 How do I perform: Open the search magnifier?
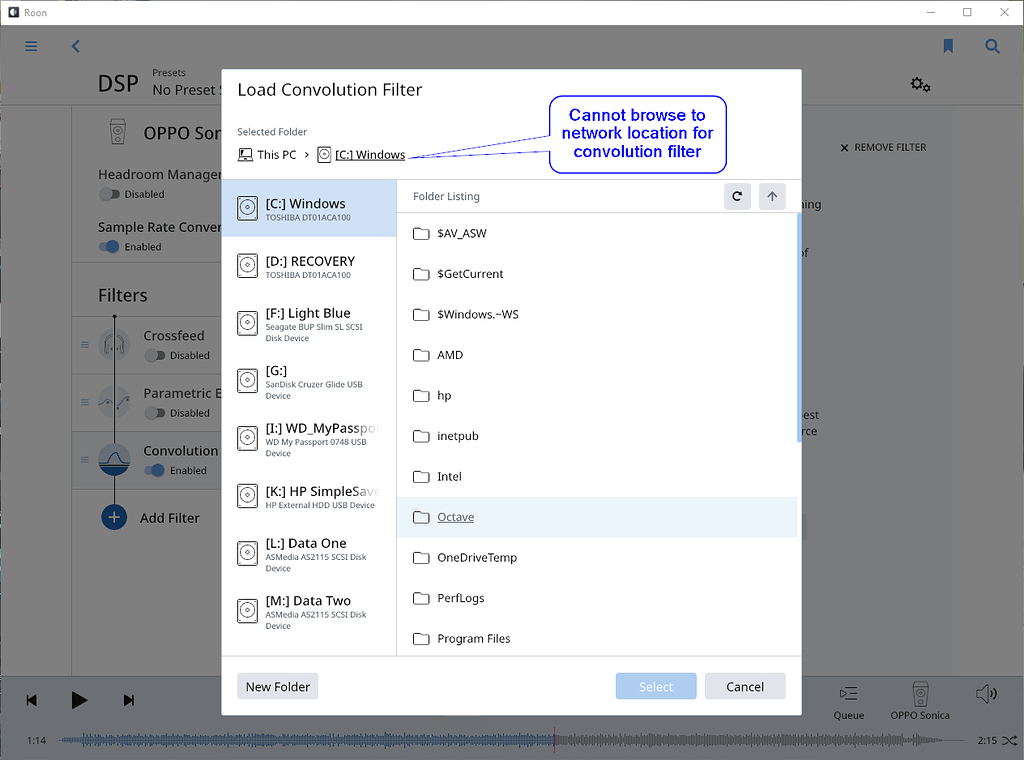[x=992, y=46]
